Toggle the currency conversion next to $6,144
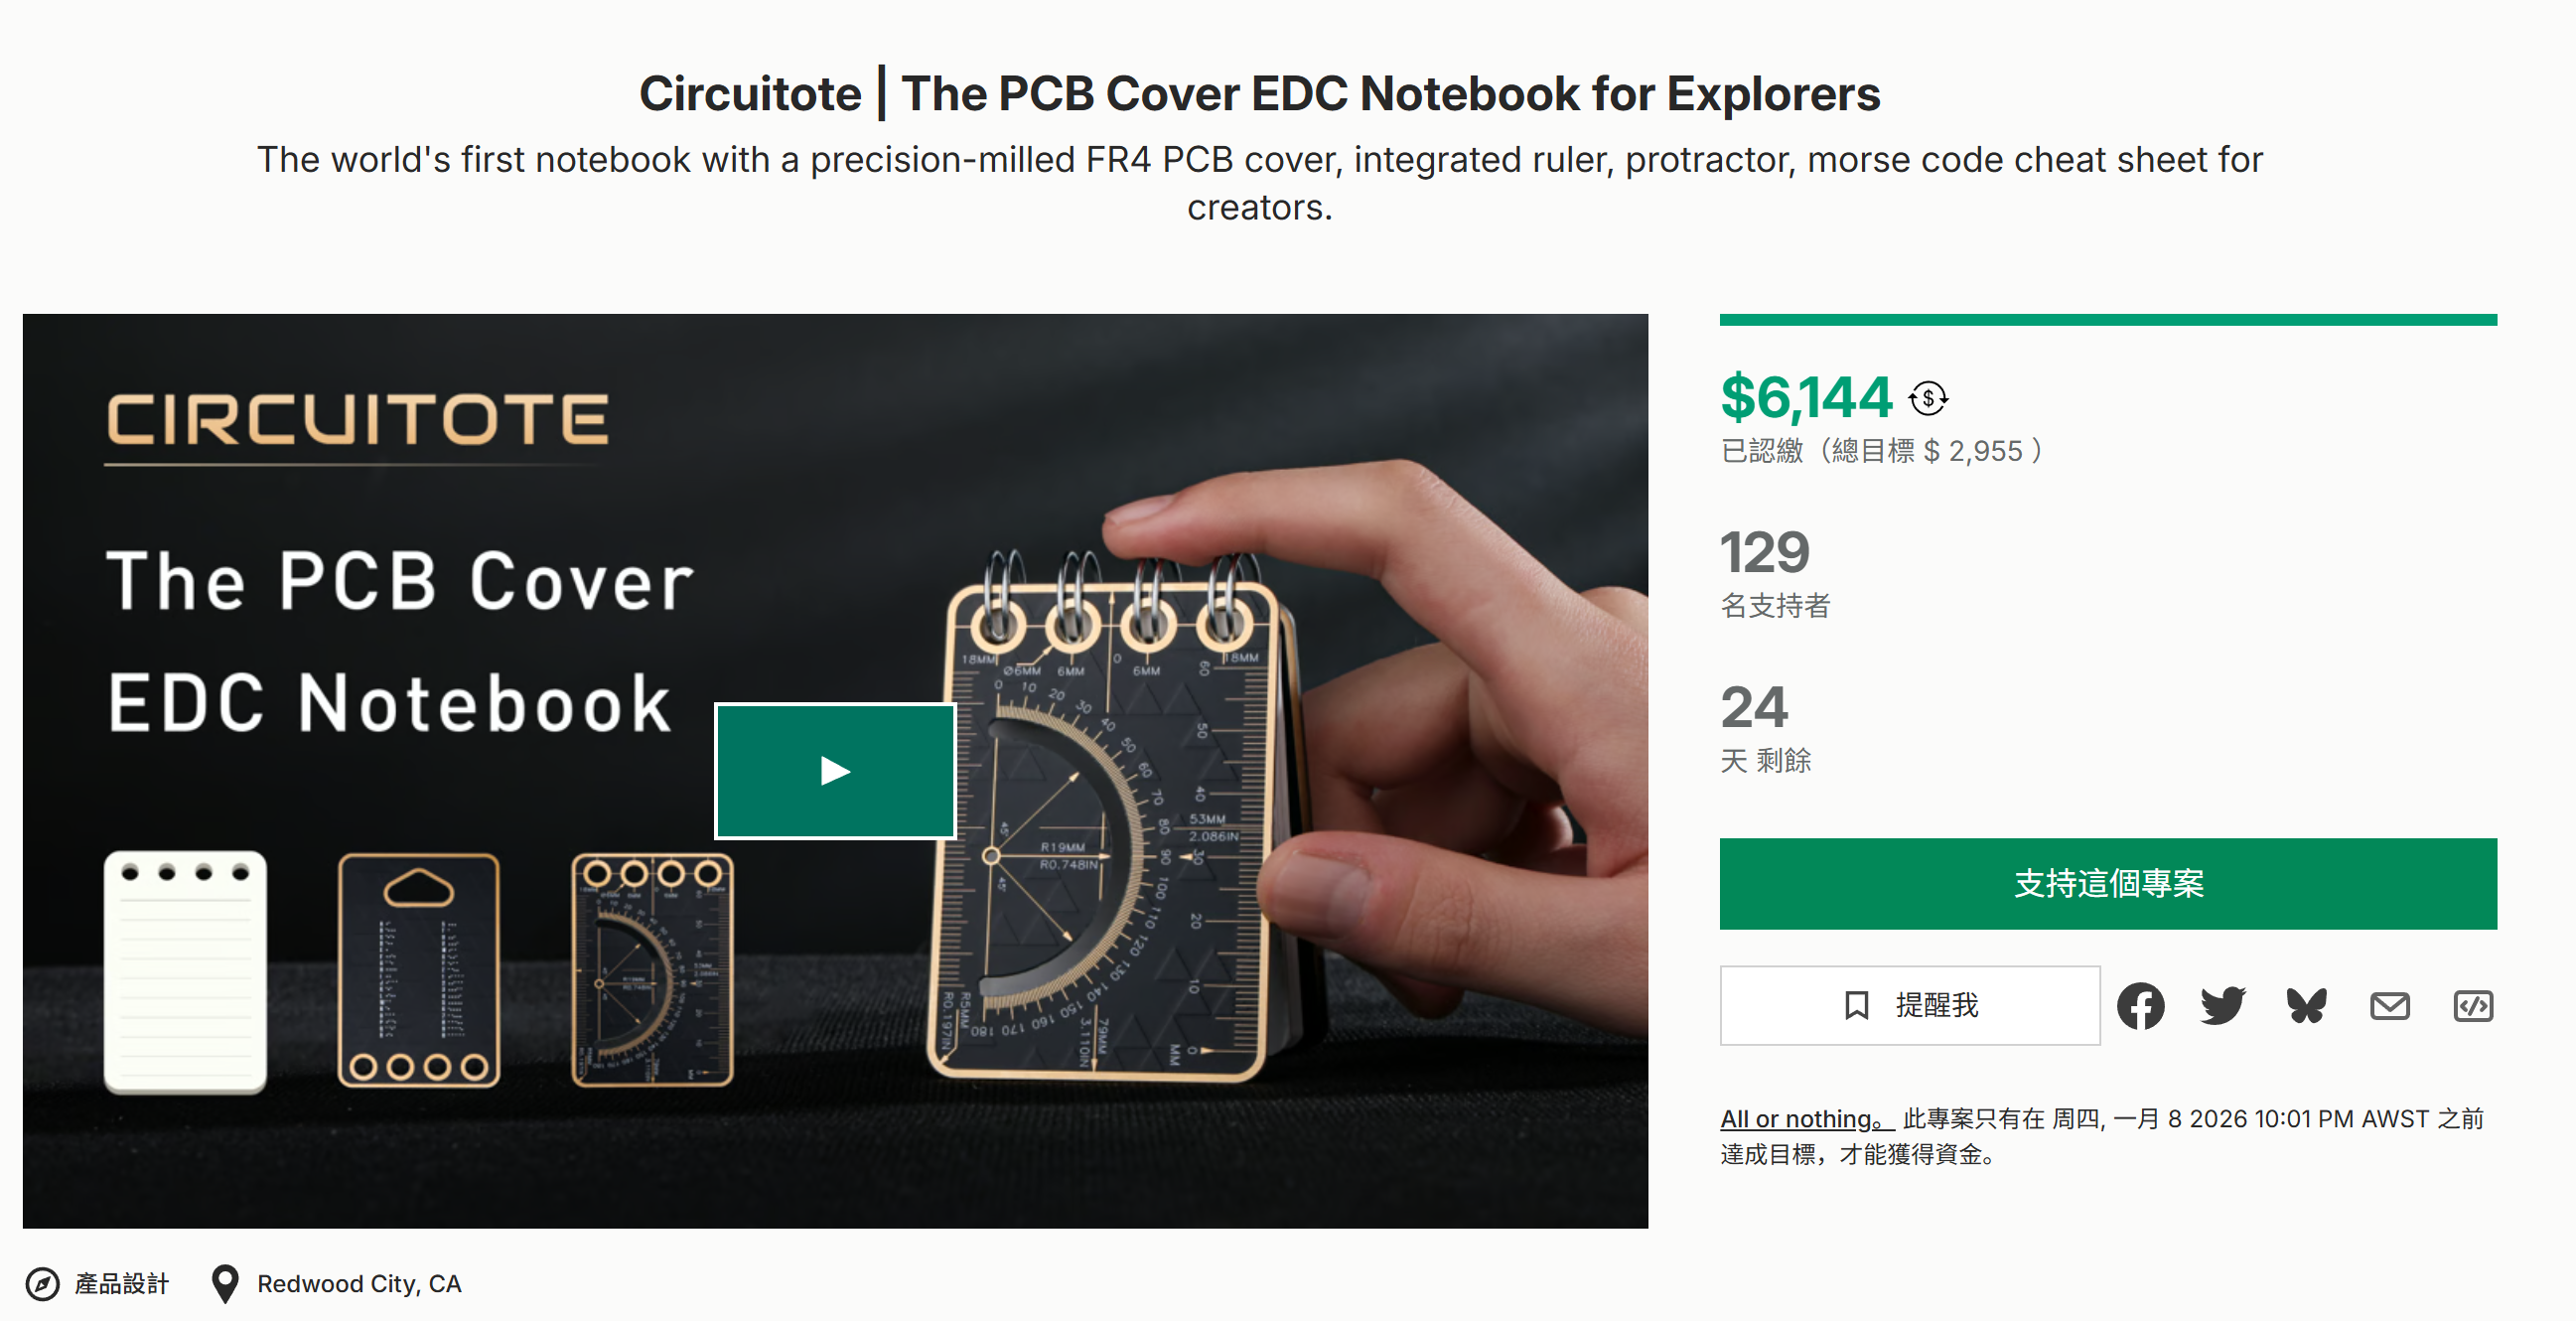This screenshot has height=1321, width=2576. tap(1928, 397)
